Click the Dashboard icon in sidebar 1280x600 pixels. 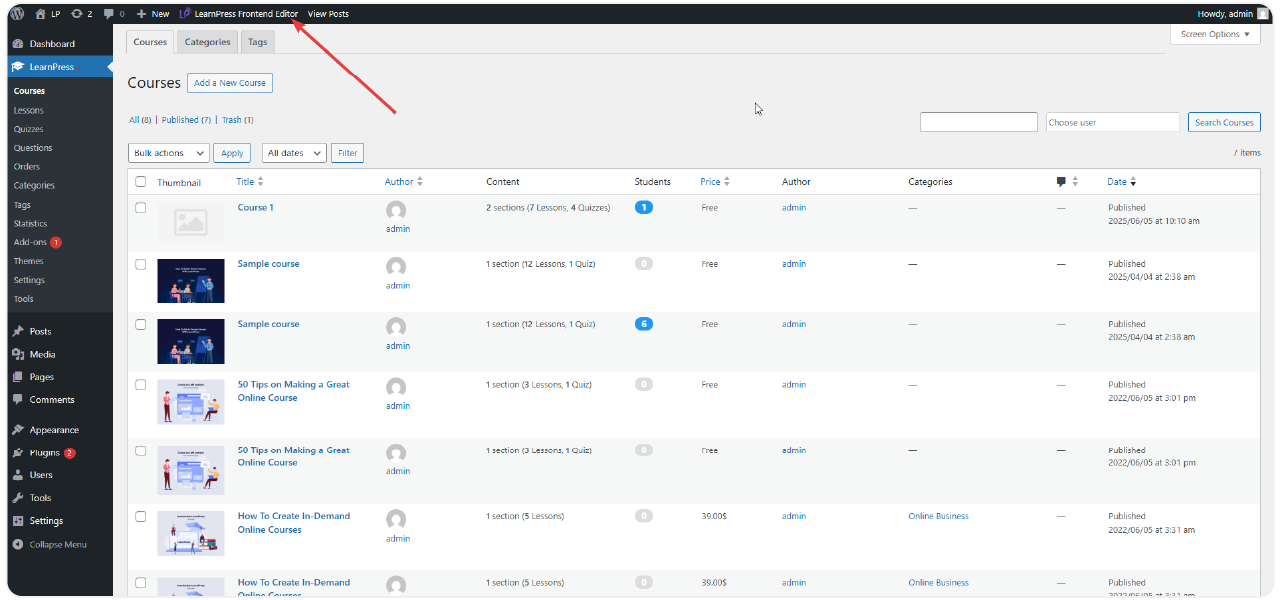pos(18,44)
